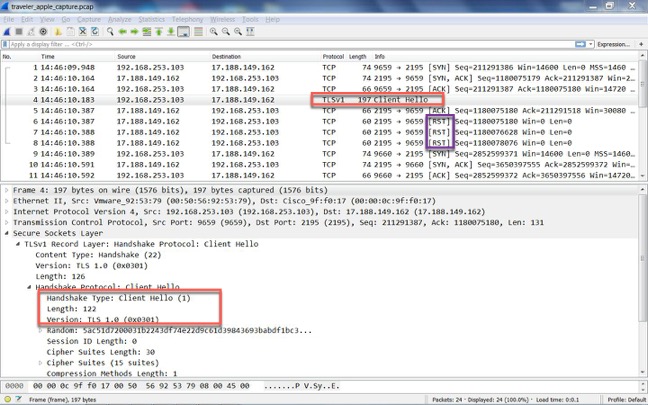This screenshot has height=405, width=648.
Task: Select packet 6 RST row
Action: tap(319, 121)
